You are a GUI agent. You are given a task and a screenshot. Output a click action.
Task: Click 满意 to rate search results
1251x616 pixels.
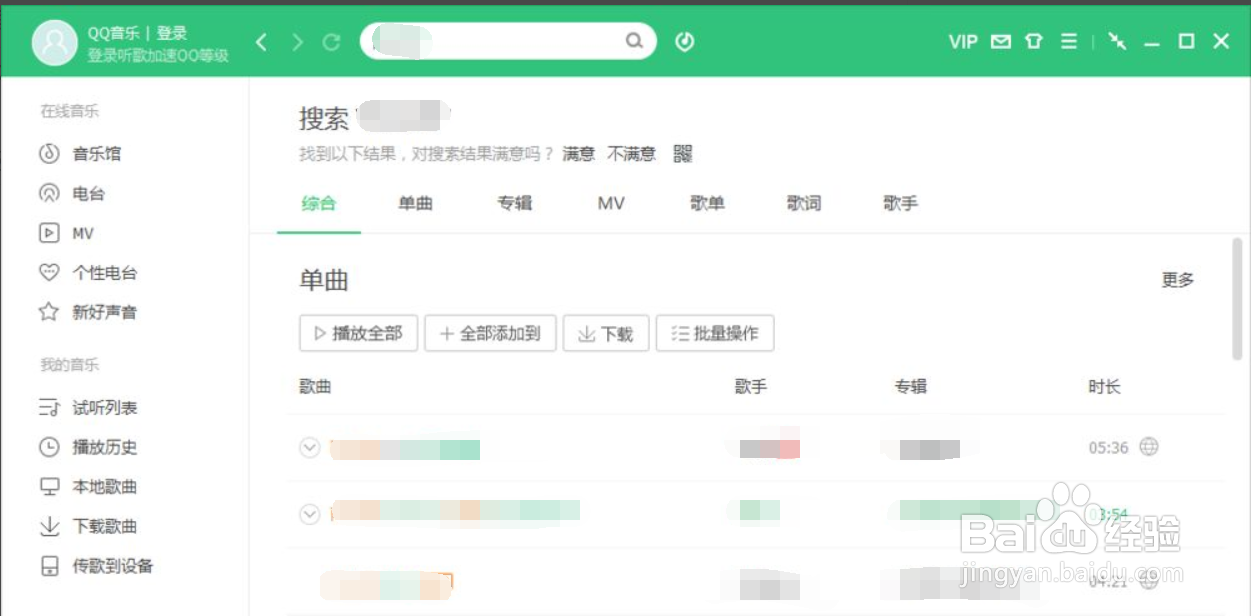578,153
